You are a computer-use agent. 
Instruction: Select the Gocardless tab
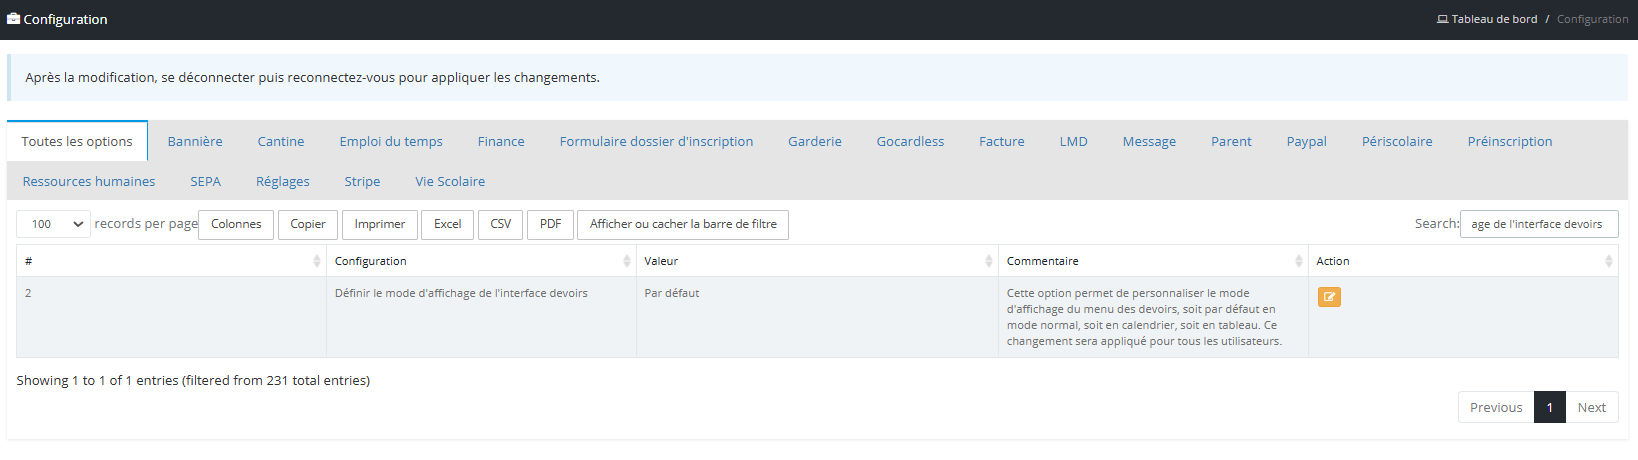pyautogui.click(x=910, y=141)
